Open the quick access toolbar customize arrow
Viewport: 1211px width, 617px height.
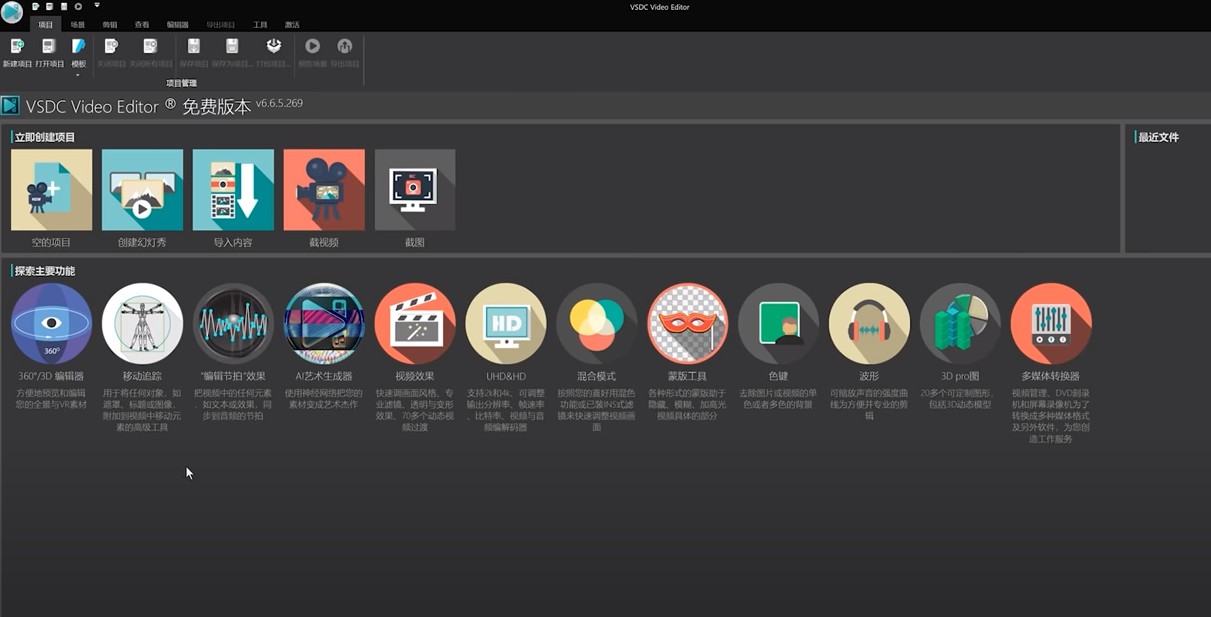(97, 6)
